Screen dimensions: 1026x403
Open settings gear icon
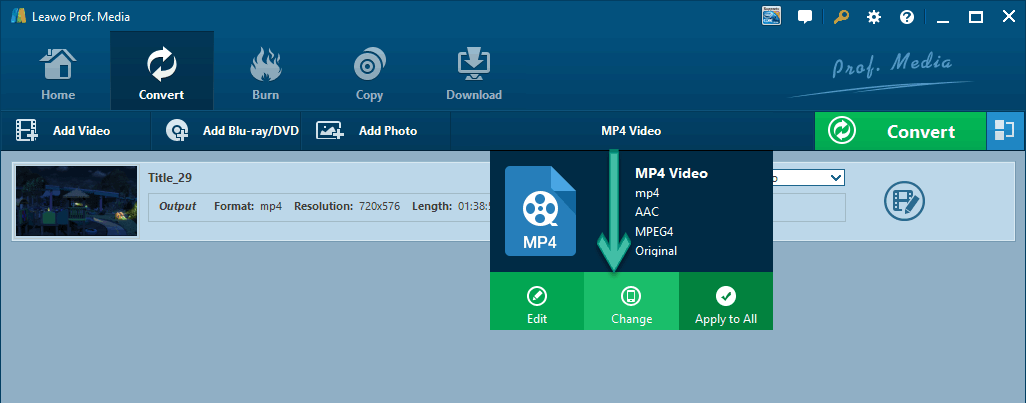tap(874, 17)
